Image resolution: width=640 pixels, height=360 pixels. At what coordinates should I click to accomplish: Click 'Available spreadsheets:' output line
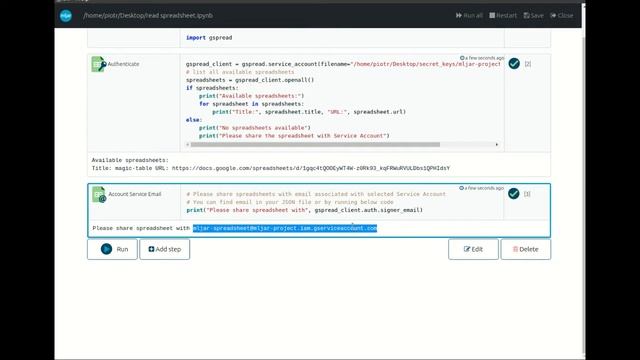(130, 160)
